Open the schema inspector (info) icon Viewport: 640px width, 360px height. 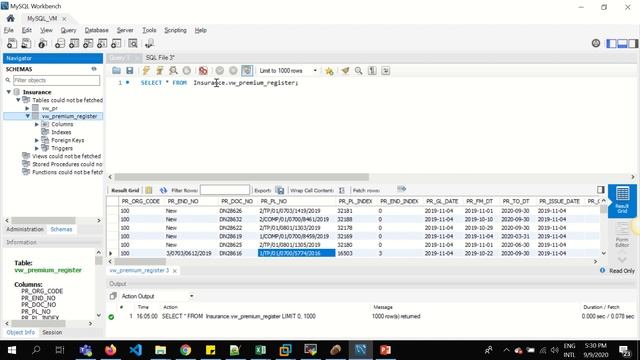coord(42,43)
